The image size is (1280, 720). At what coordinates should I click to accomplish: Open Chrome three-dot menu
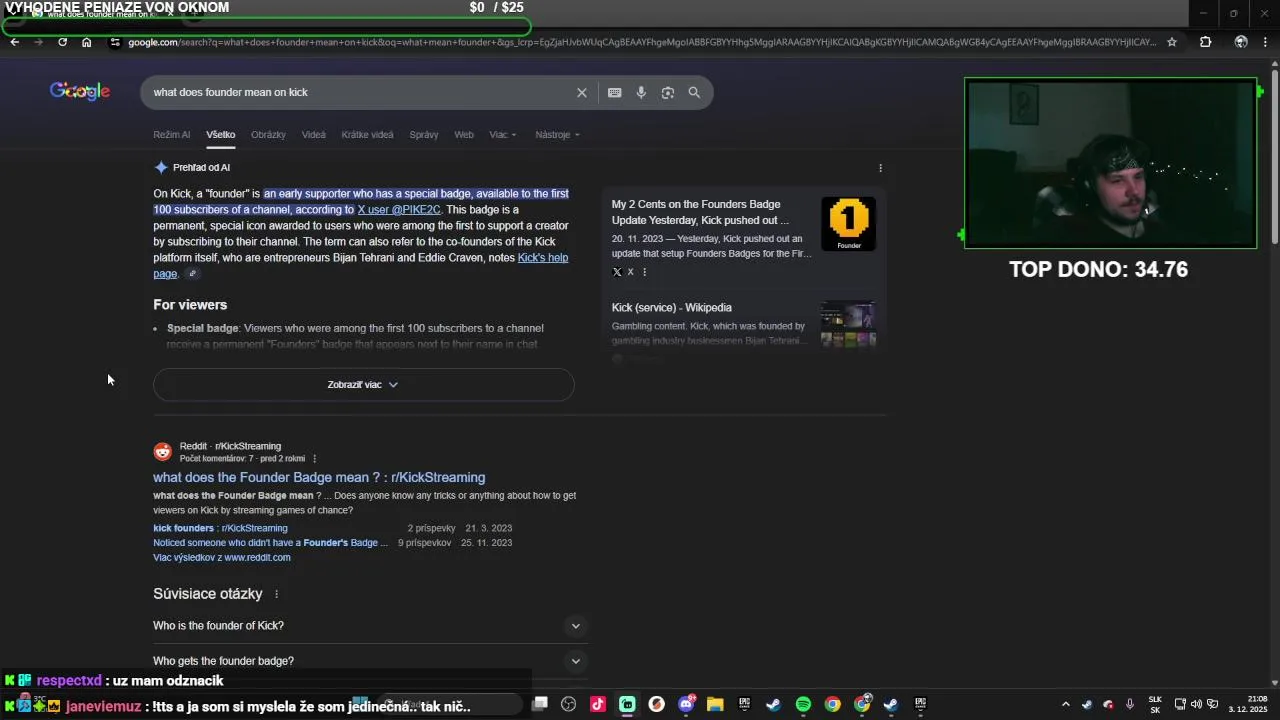(x=1266, y=42)
